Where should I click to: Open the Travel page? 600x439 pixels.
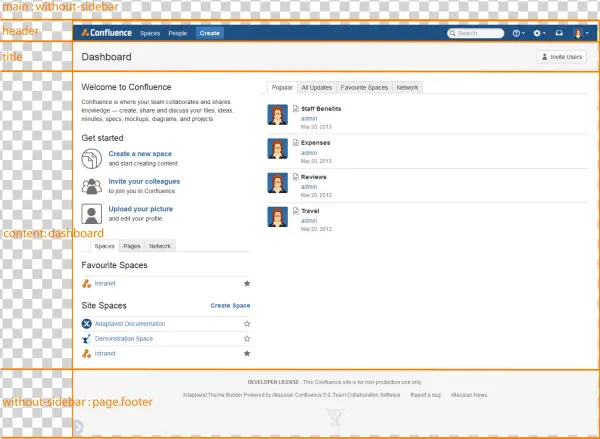(x=310, y=211)
